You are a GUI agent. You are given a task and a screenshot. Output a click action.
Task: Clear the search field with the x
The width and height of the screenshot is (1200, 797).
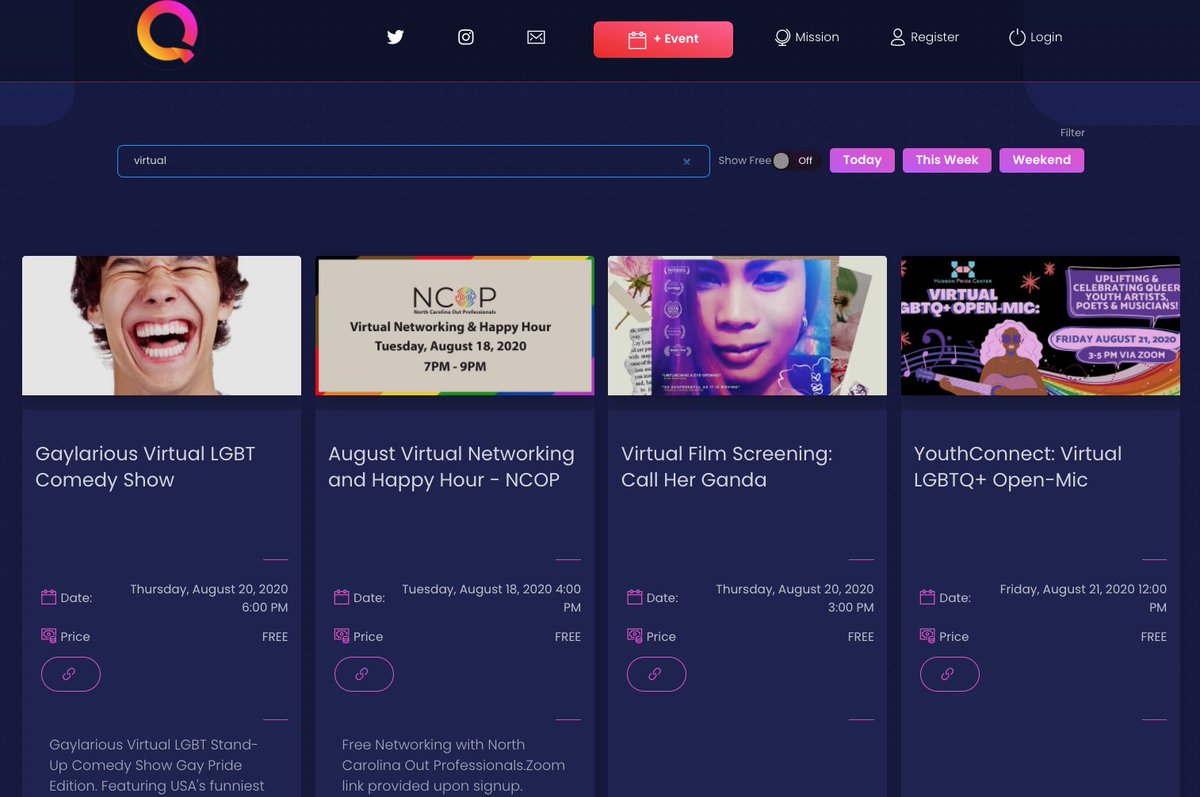click(687, 161)
